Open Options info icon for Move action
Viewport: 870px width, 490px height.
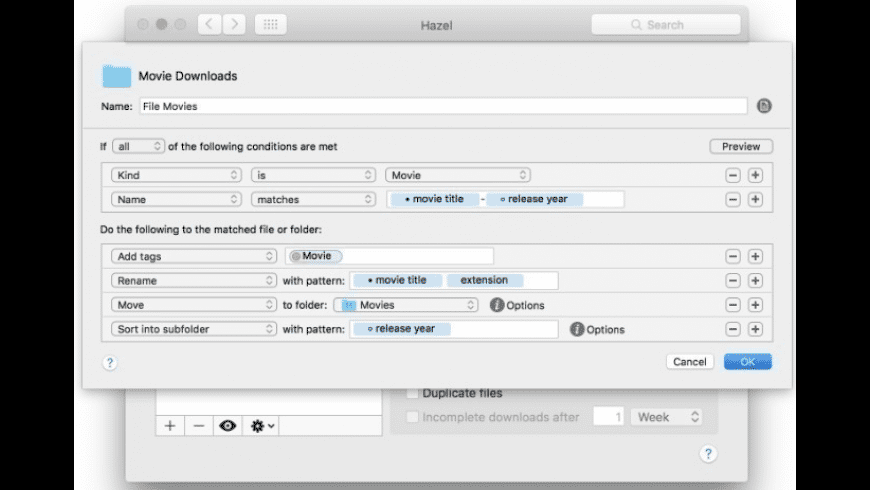(497, 305)
